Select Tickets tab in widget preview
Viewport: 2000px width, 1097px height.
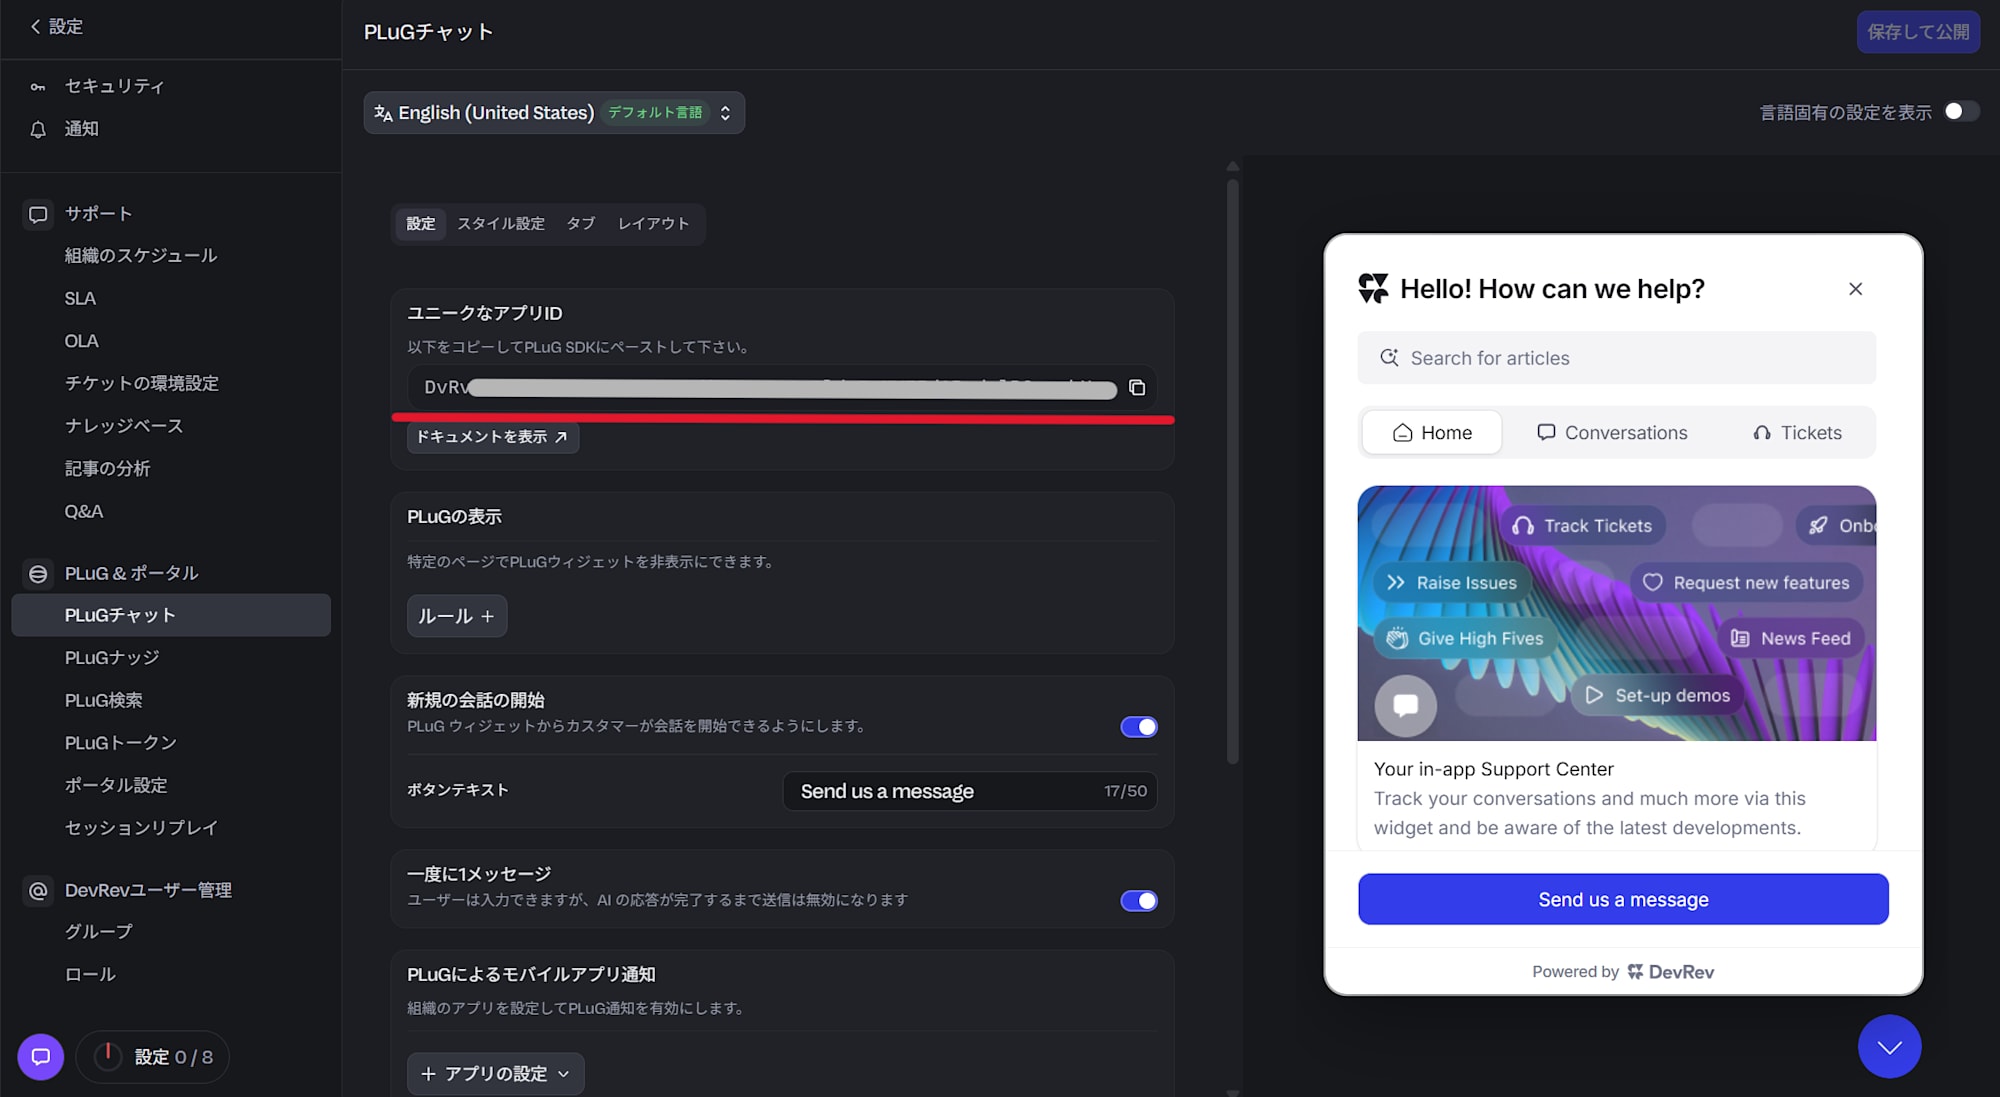click(x=1797, y=433)
